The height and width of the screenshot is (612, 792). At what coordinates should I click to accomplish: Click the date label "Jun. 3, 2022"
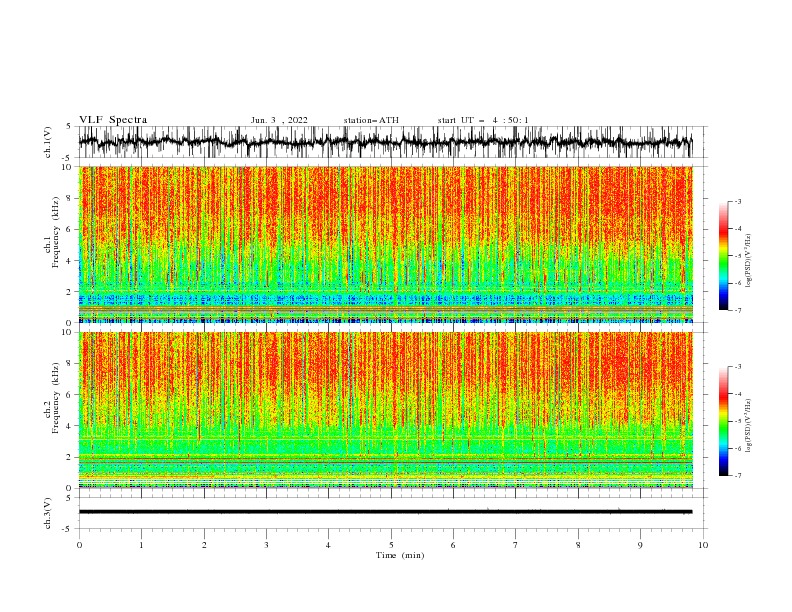coord(279,120)
